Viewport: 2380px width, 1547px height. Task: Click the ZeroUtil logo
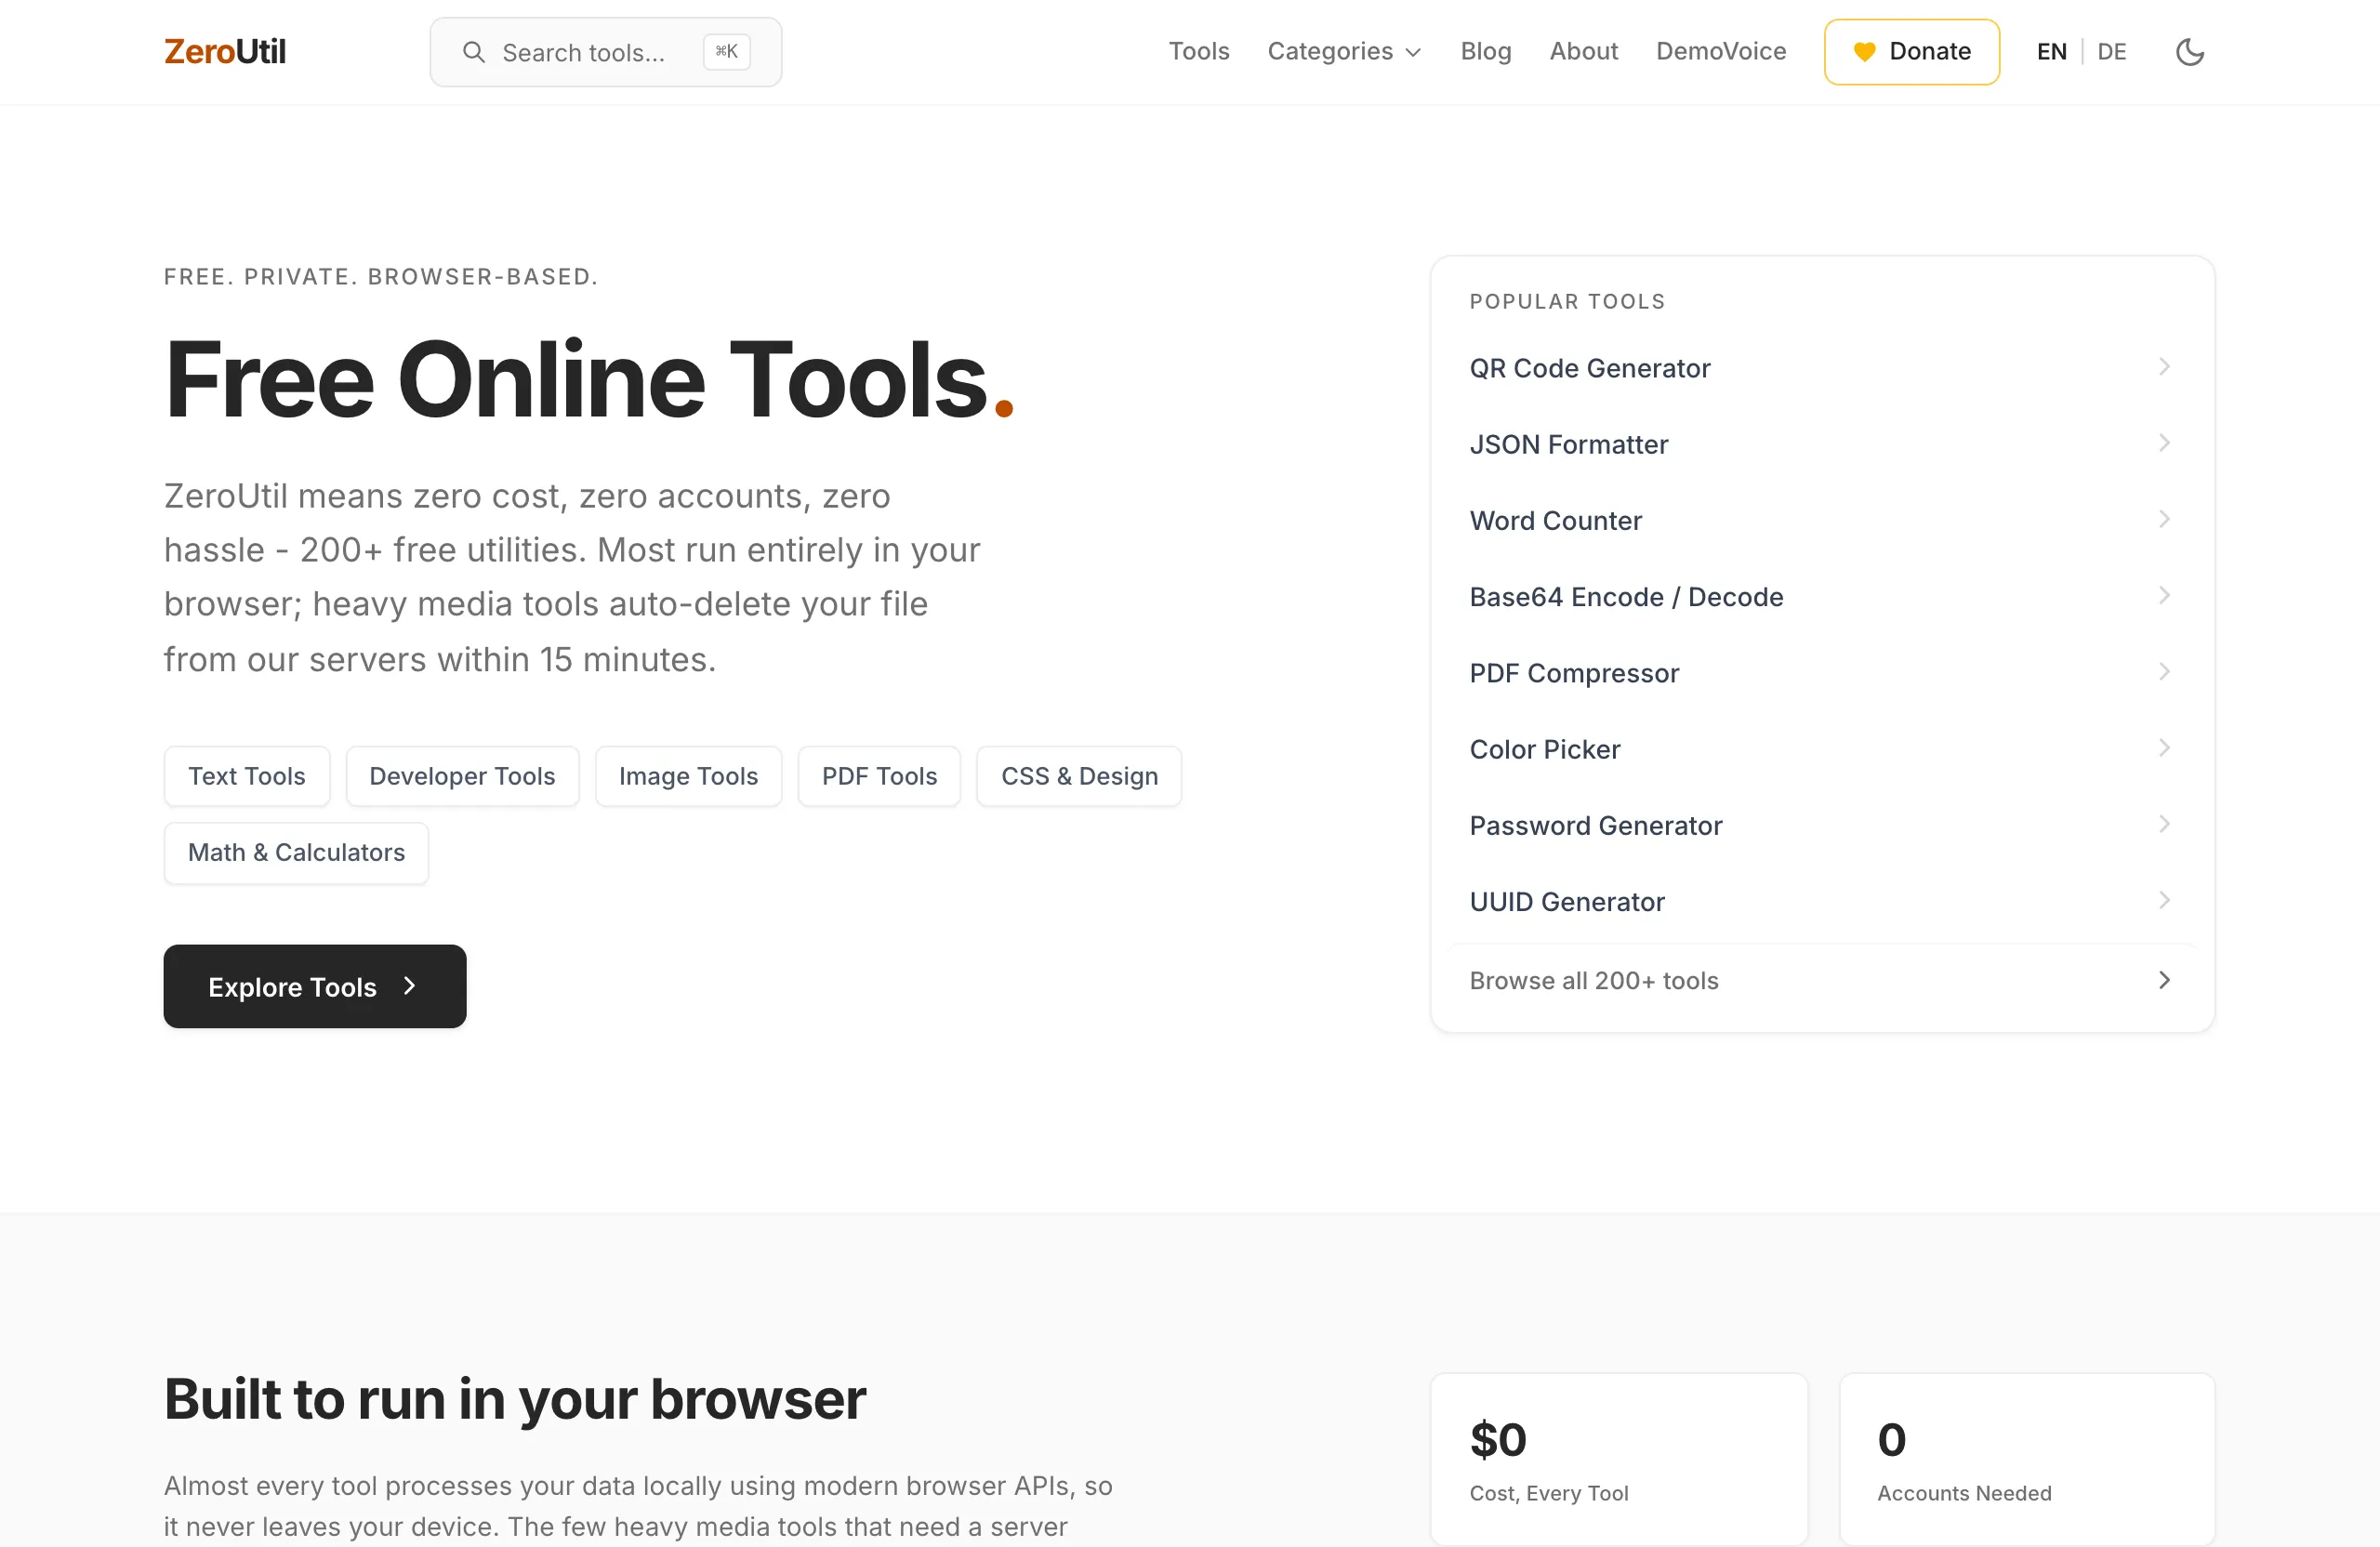click(x=225, y=52)
